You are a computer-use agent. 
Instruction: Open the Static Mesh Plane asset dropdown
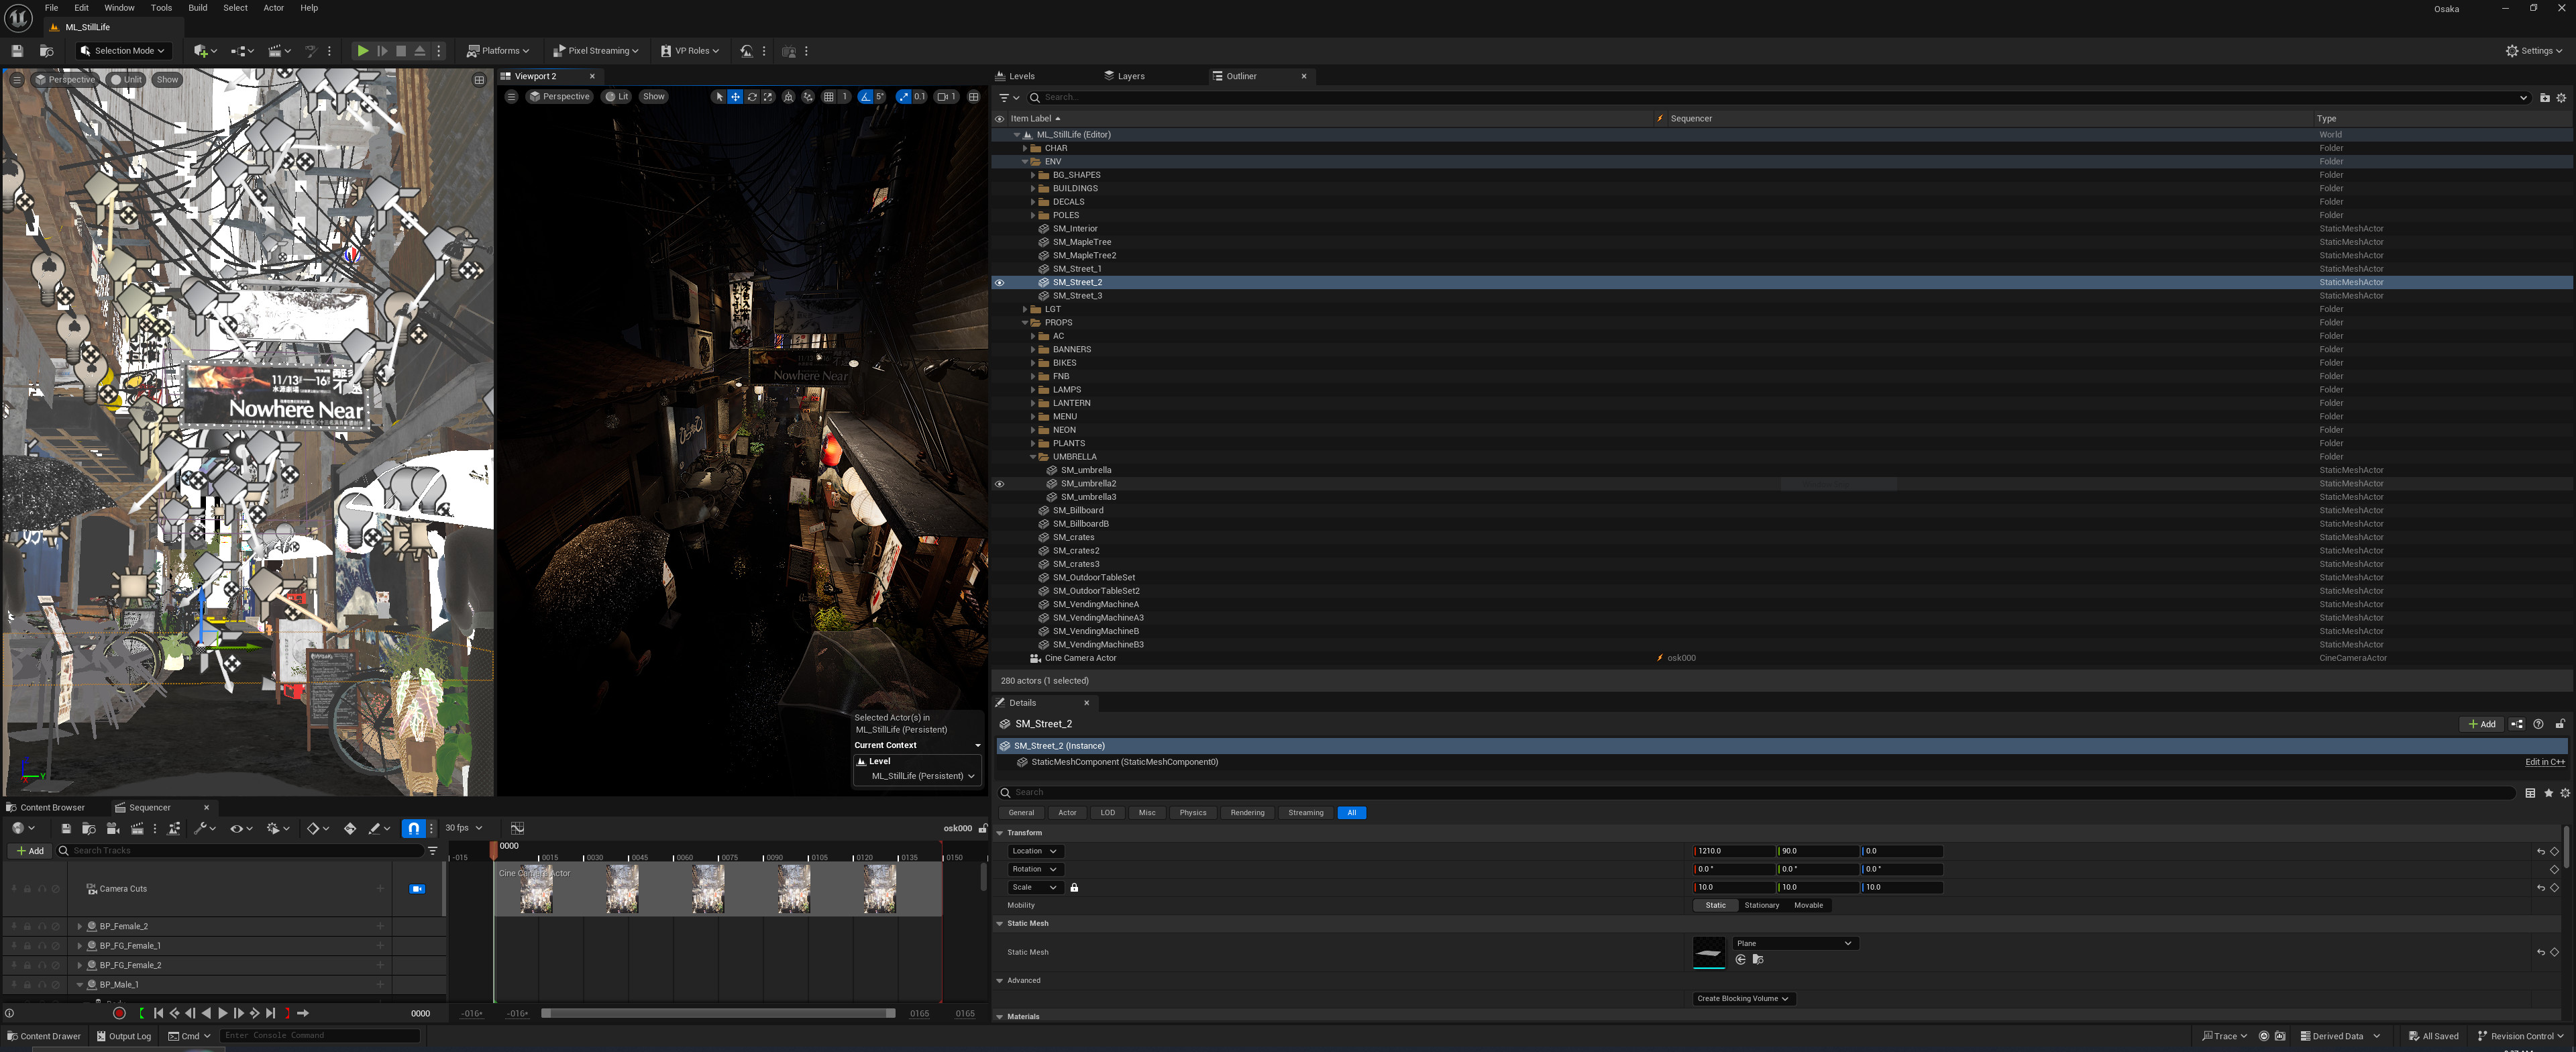[1795, 944]
